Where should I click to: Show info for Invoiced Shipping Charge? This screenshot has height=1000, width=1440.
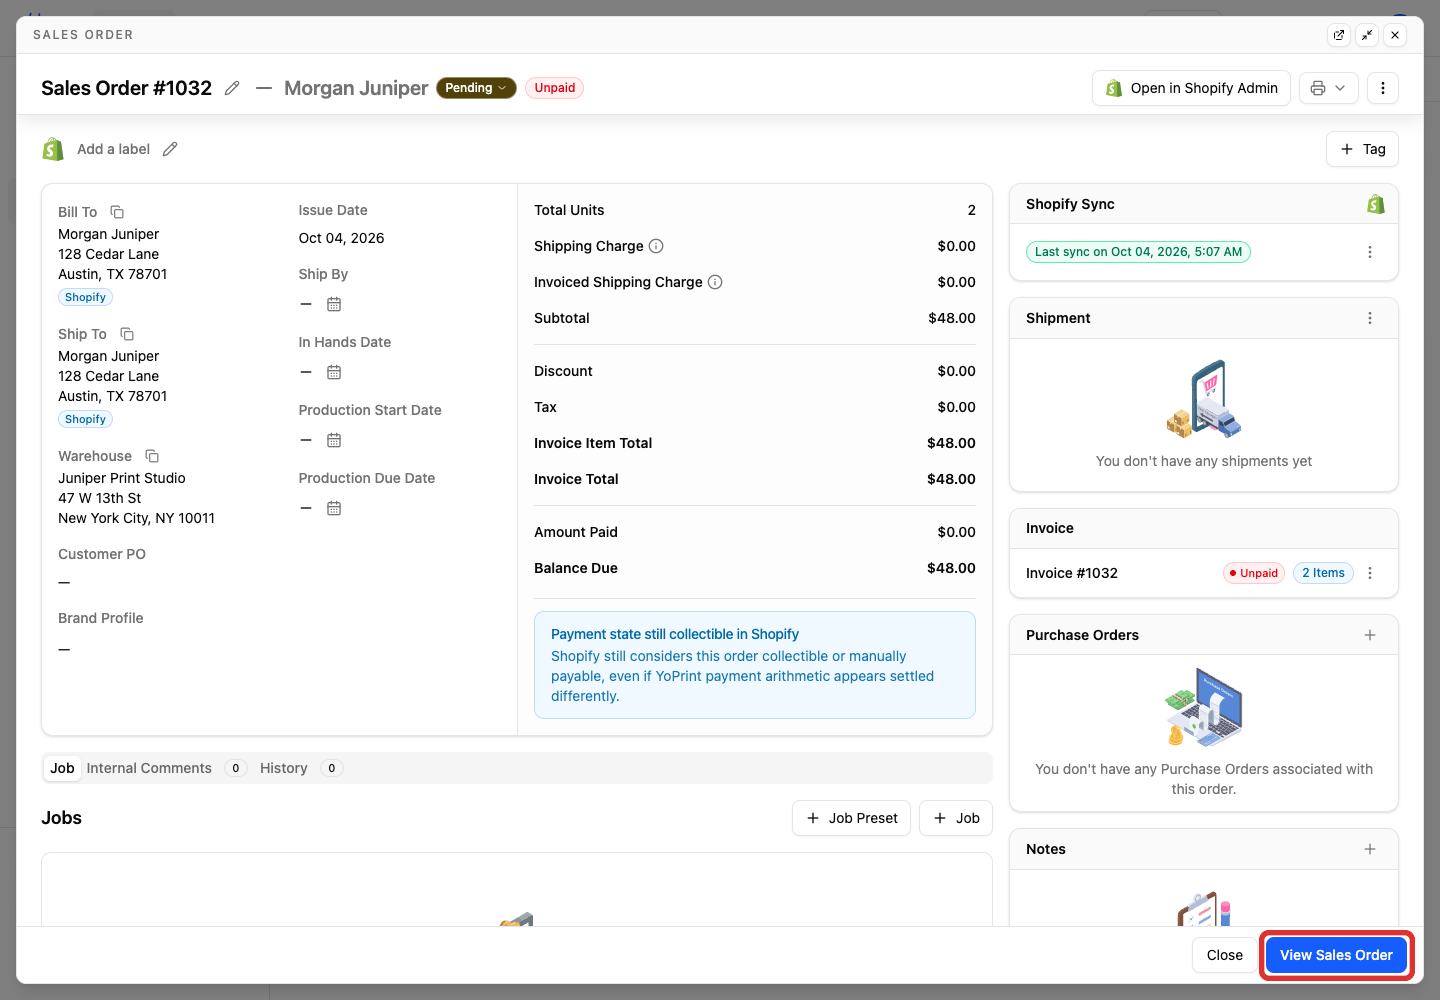coord(715,282)
